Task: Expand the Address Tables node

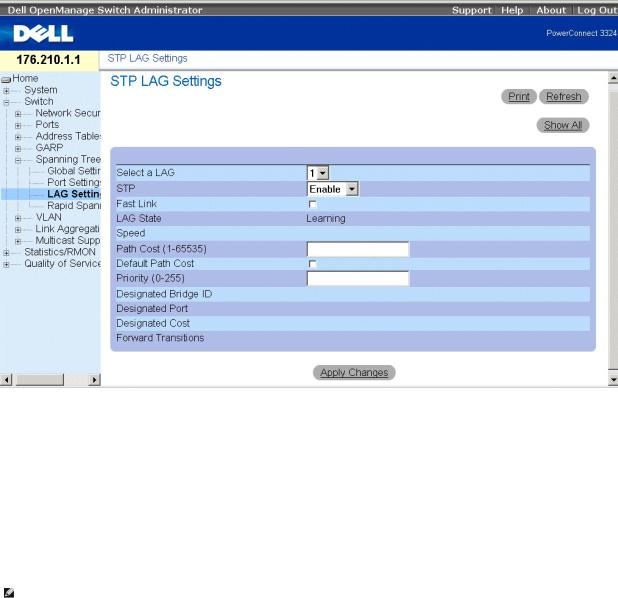Action: click(x=18, y=137)
